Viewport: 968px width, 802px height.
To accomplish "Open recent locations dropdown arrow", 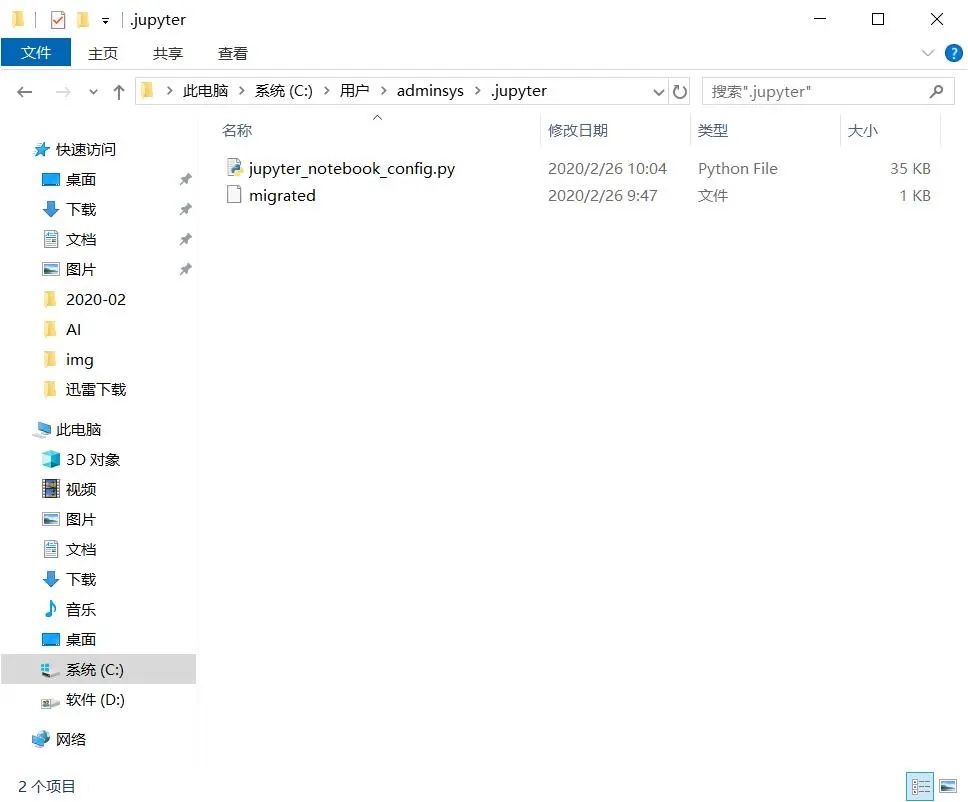I will point(93,91).
